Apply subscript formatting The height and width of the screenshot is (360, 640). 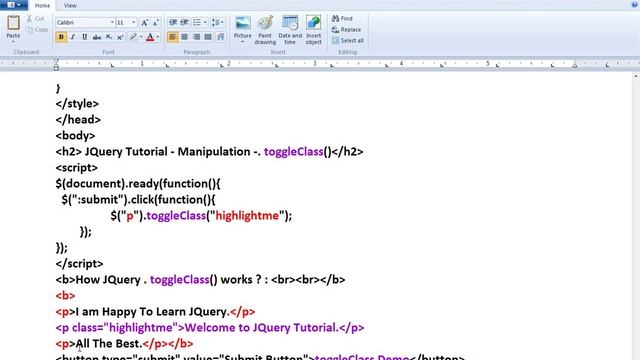pos(109,37)
